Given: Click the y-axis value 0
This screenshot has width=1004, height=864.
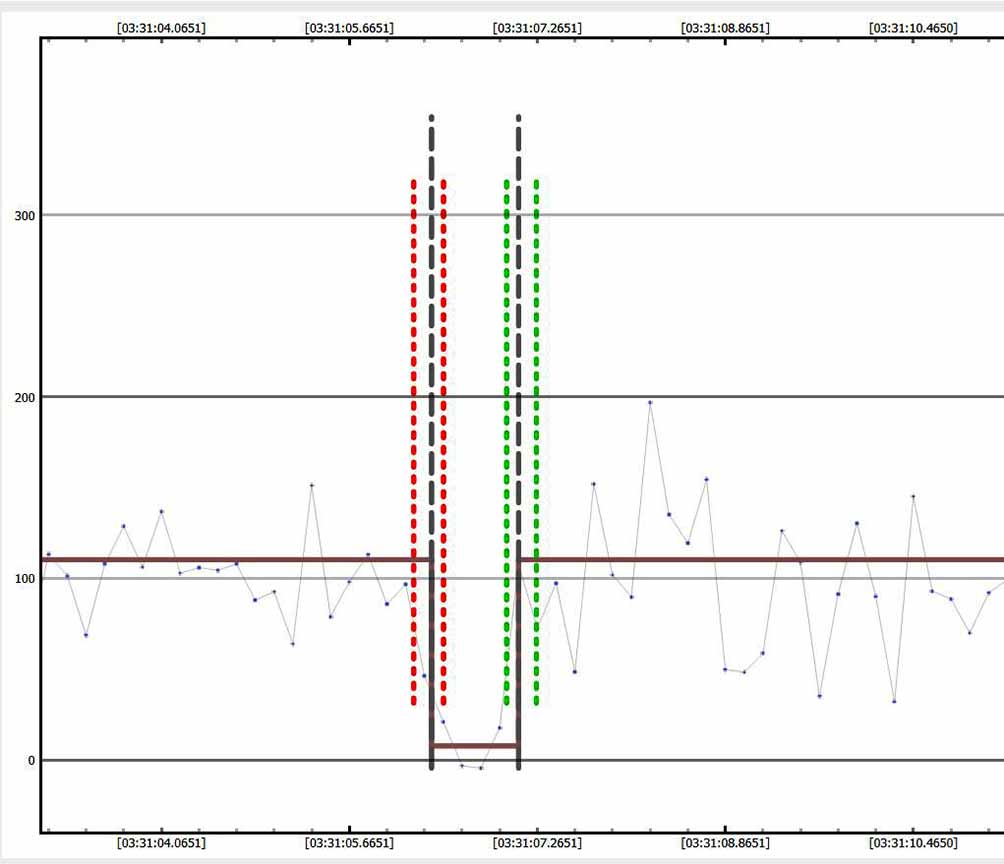Looking at the screenshot, I should click(x=31, y=761).
